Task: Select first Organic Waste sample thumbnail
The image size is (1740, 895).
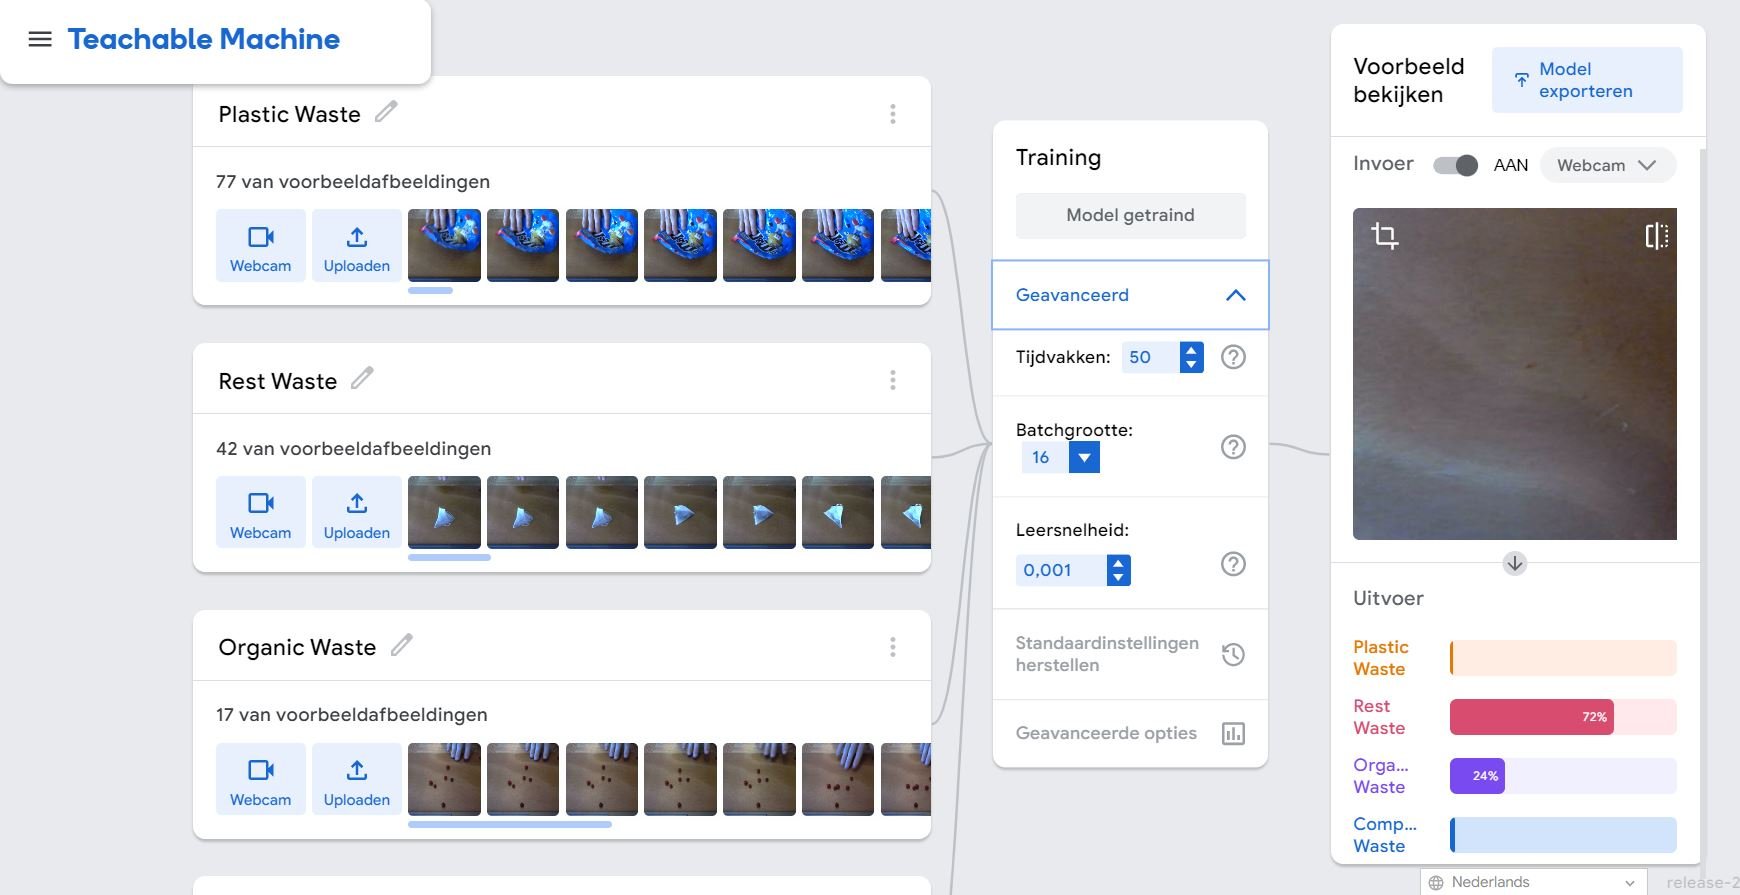Action: tap(444, 779)
